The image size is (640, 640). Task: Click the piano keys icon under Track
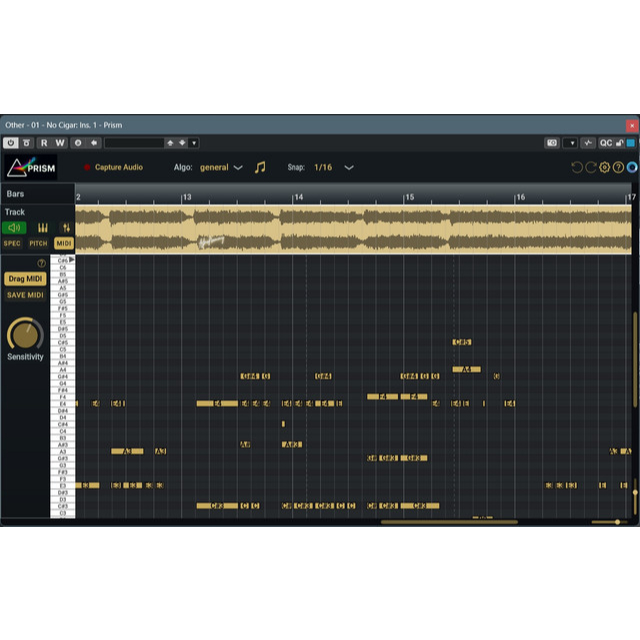(x=43, y=228)
